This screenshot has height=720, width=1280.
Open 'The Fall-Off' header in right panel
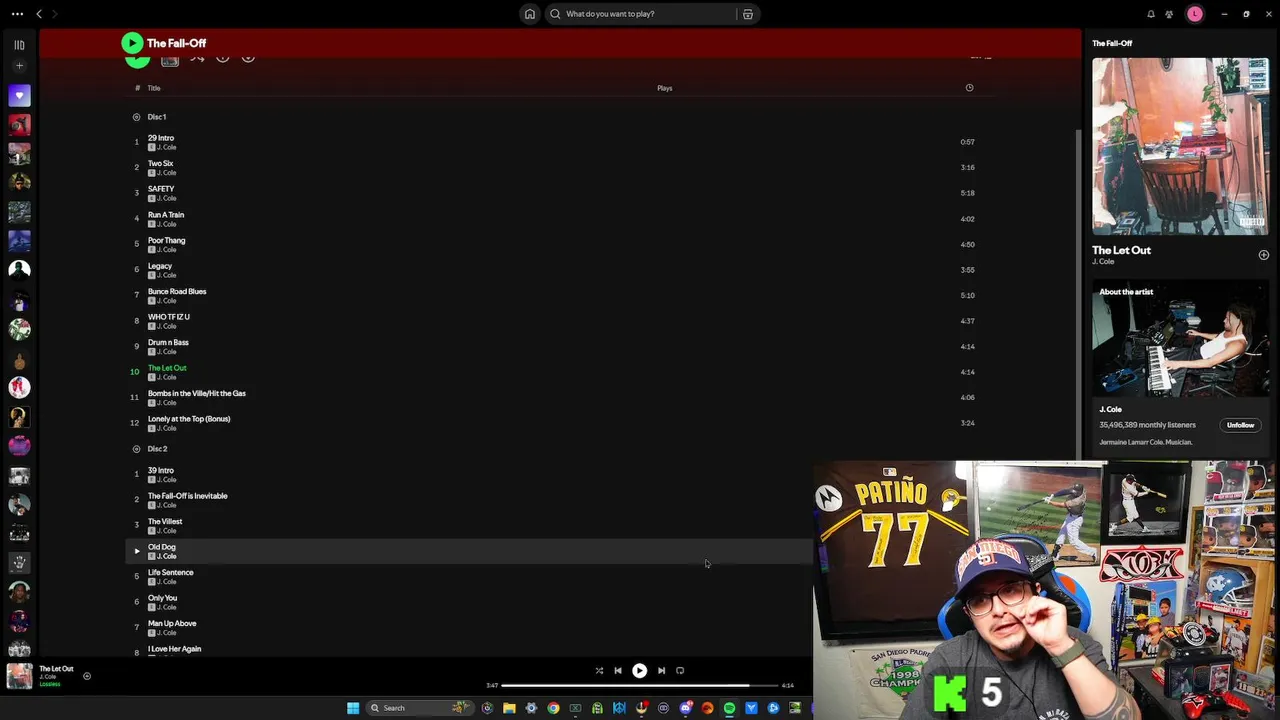tap(1112, 43)
